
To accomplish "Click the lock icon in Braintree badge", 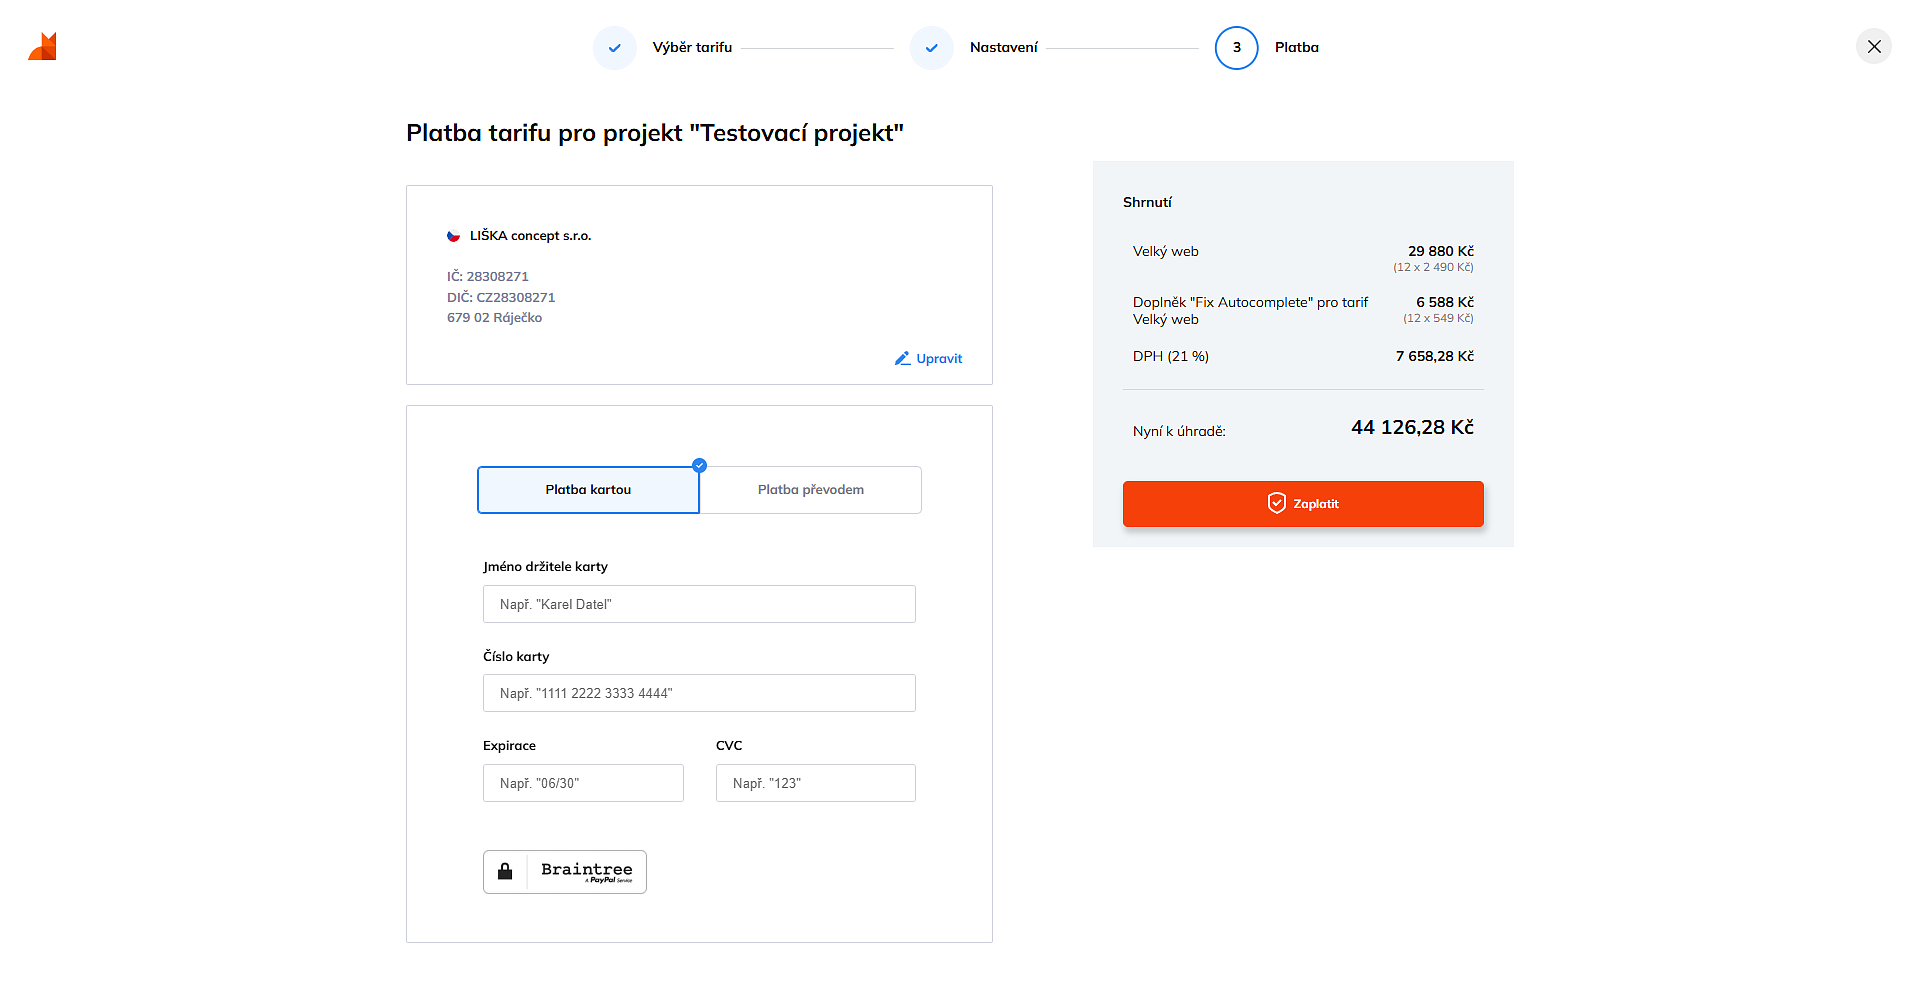I will point(505,872).
